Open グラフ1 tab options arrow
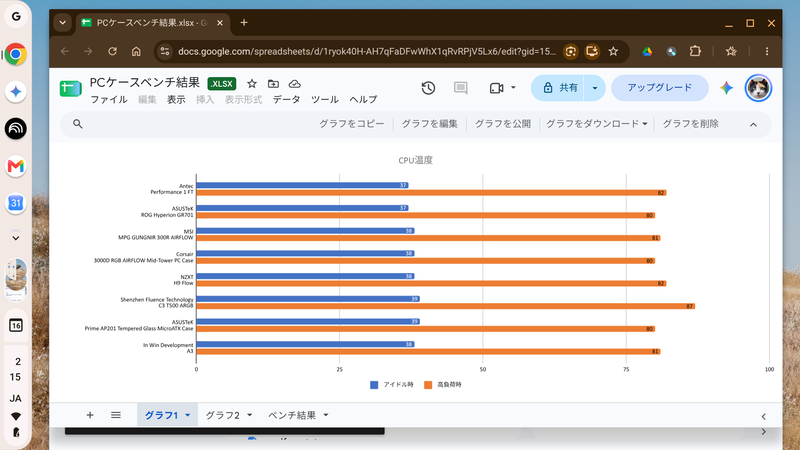The width and height of the screenshot is (800, 450). pos(188,415)
